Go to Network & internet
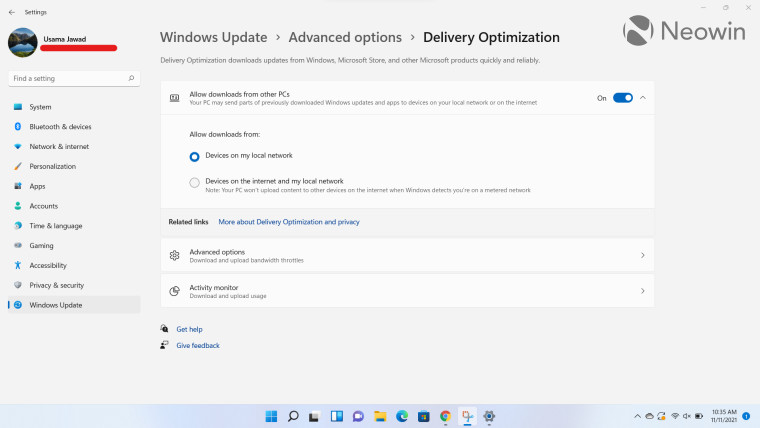Image resolution: width=760 pixels, height=428 pixels. tap(74, 146)
